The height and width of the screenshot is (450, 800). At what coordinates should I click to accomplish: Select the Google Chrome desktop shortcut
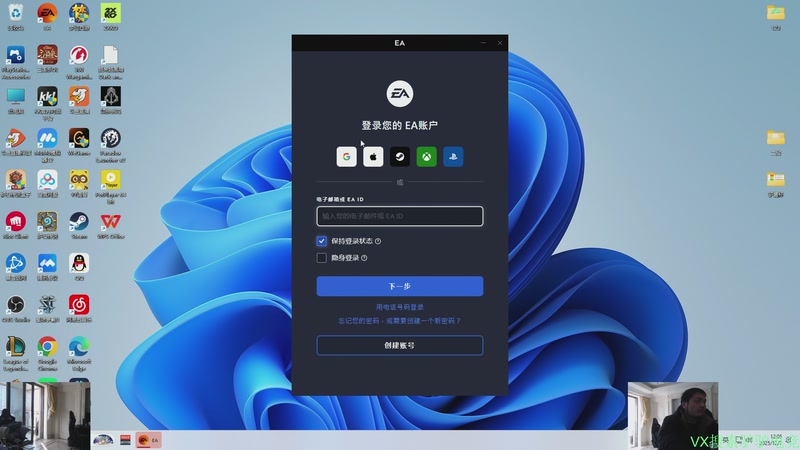tap(47, 354)
